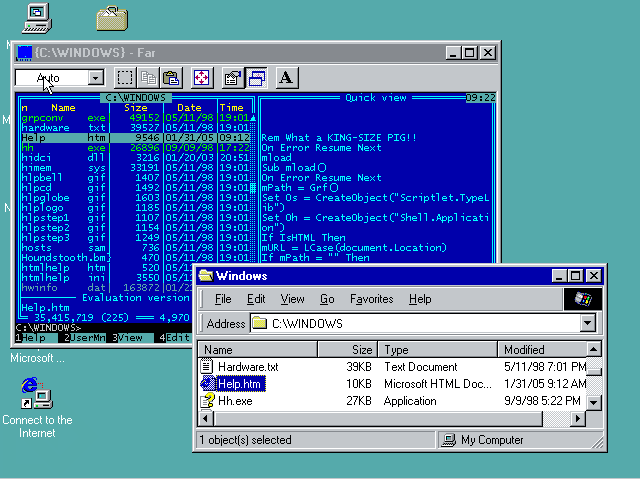Click Far panel Date column header
The height and width of the screenshot is (480, 640).
(189, 108)
